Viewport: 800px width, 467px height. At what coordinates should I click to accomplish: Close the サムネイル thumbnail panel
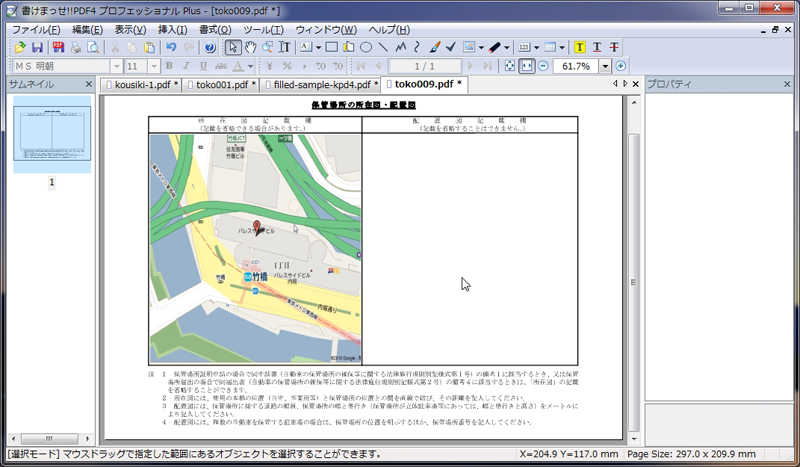tap(89, 84)
